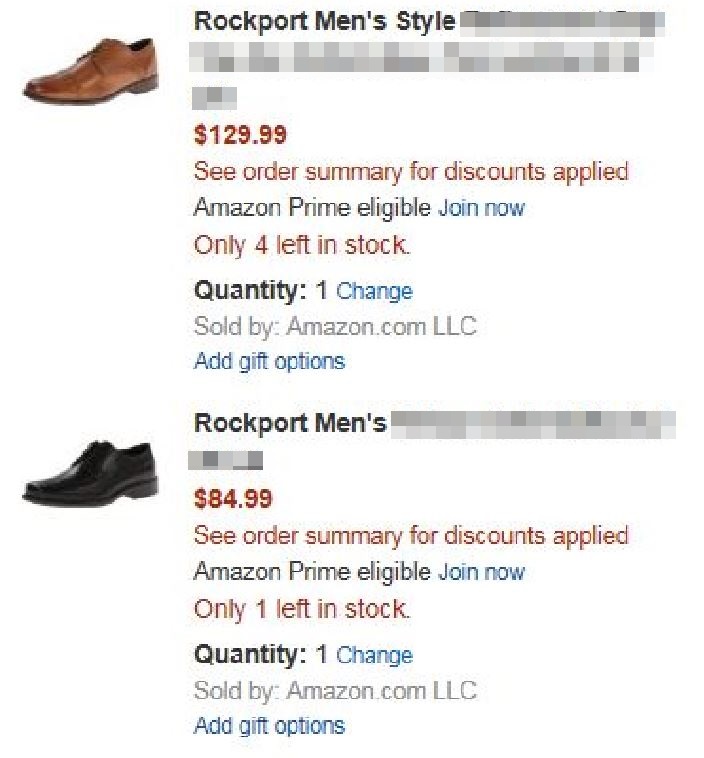Click 'Sold by: Amazon.com LLC' under the brown shoe

(335, 326)
